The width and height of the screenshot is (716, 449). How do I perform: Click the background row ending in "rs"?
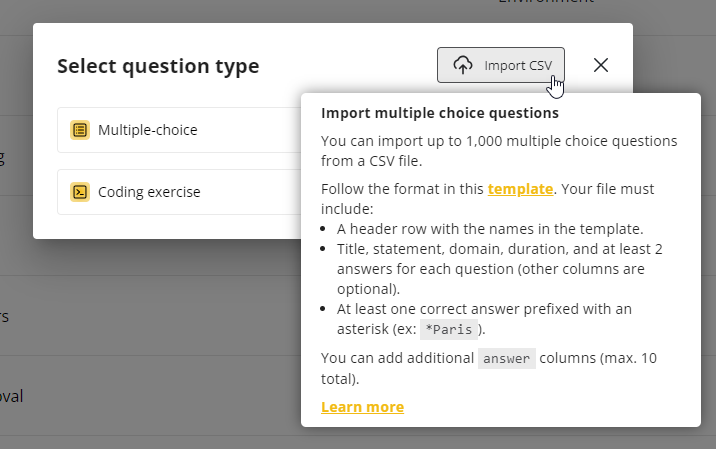5,316
